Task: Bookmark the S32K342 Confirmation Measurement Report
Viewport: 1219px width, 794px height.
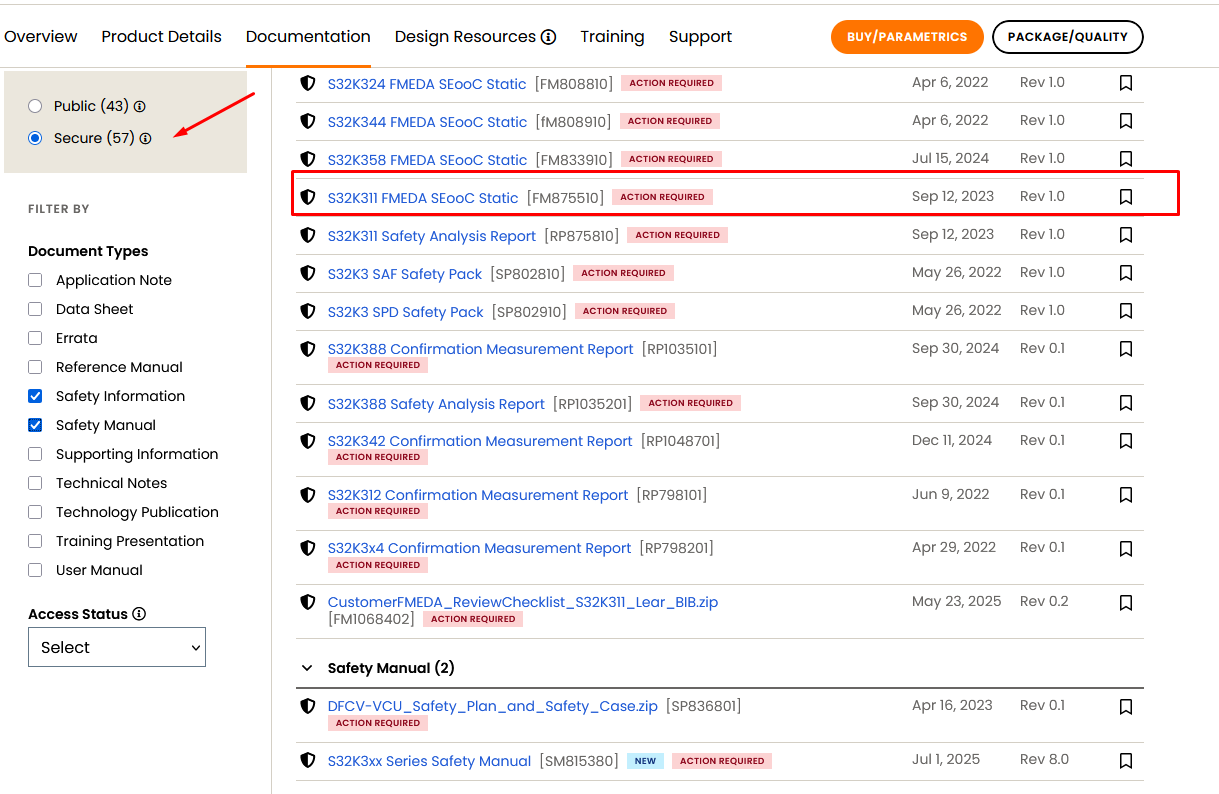Action: coord(1126,441)
